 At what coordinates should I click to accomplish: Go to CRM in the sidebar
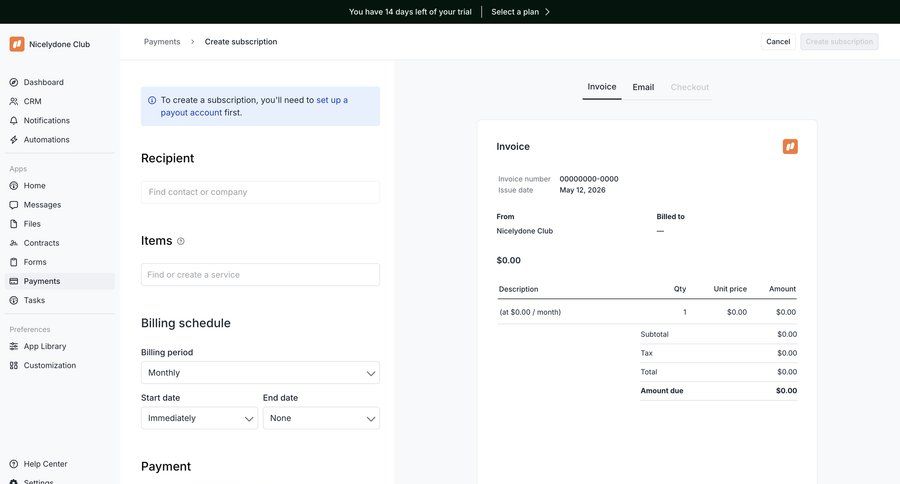pyautogui.click(x=60, y=101)
